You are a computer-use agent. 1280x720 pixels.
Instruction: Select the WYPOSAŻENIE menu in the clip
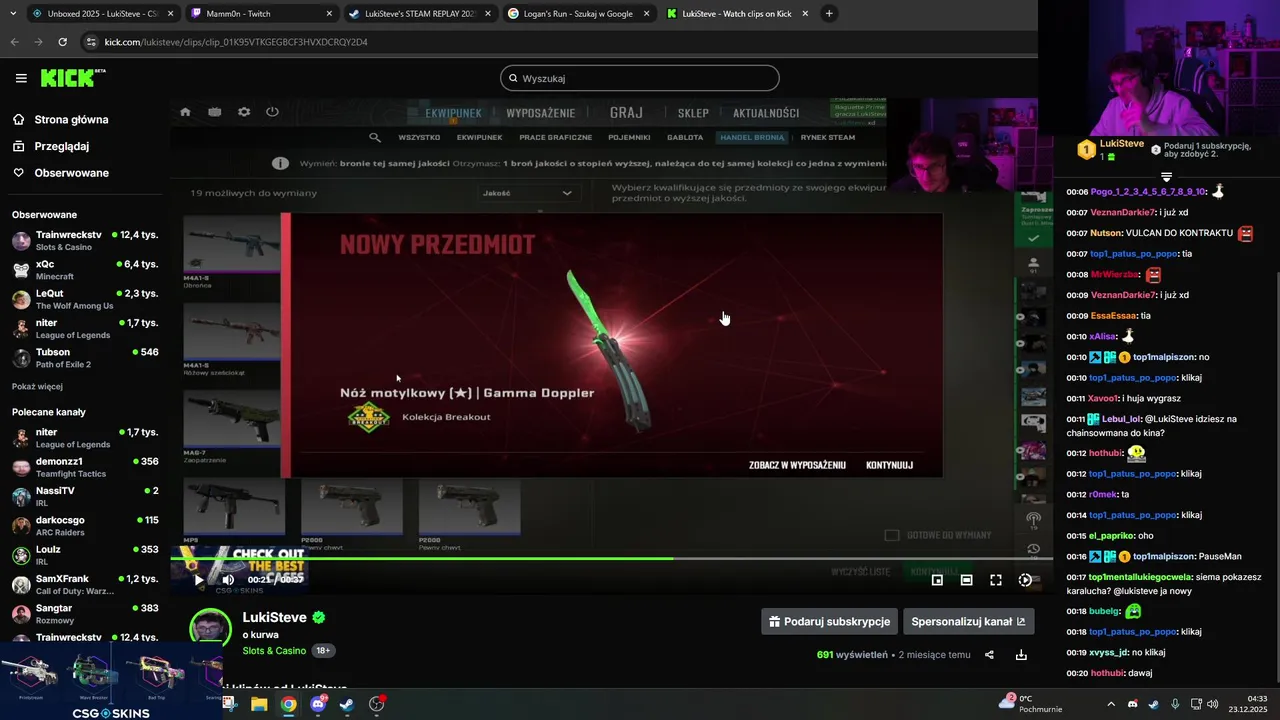tap(540, 113)
